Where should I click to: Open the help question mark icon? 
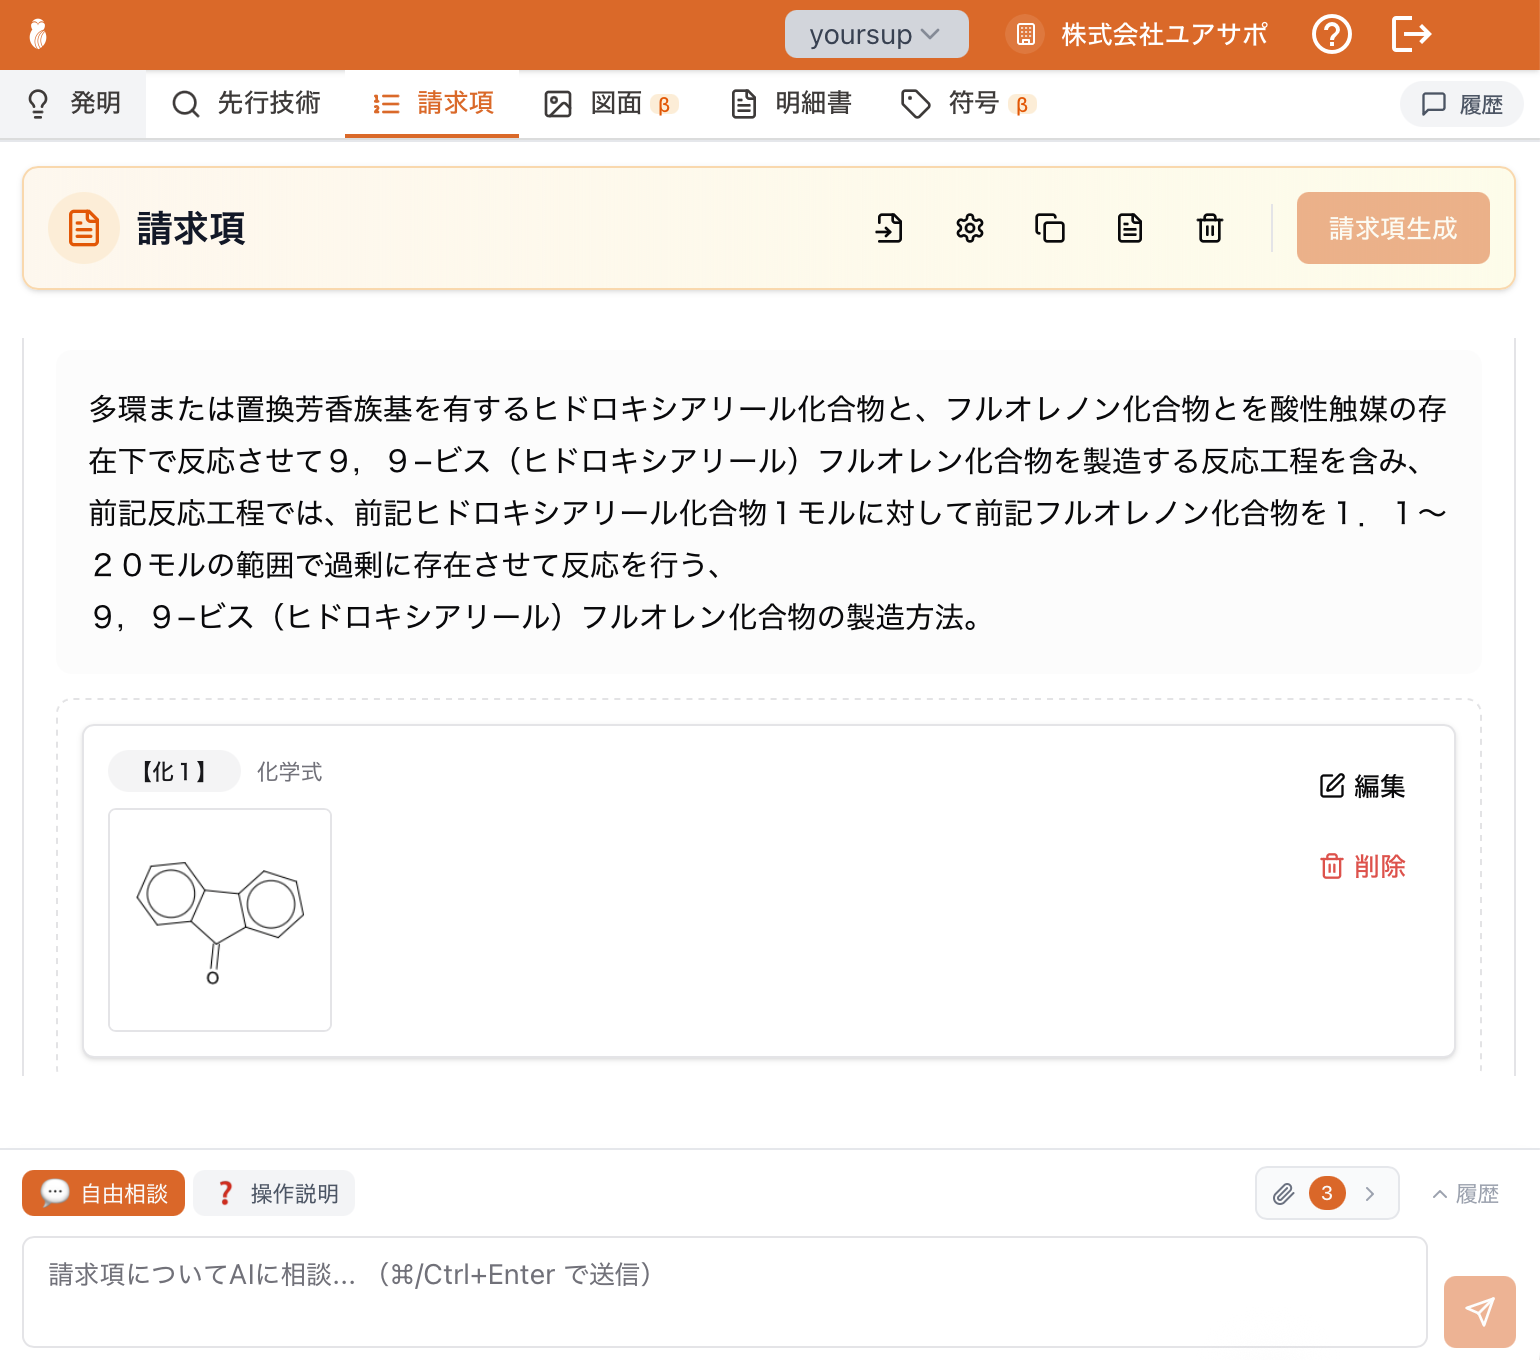tap(1331, 34)
